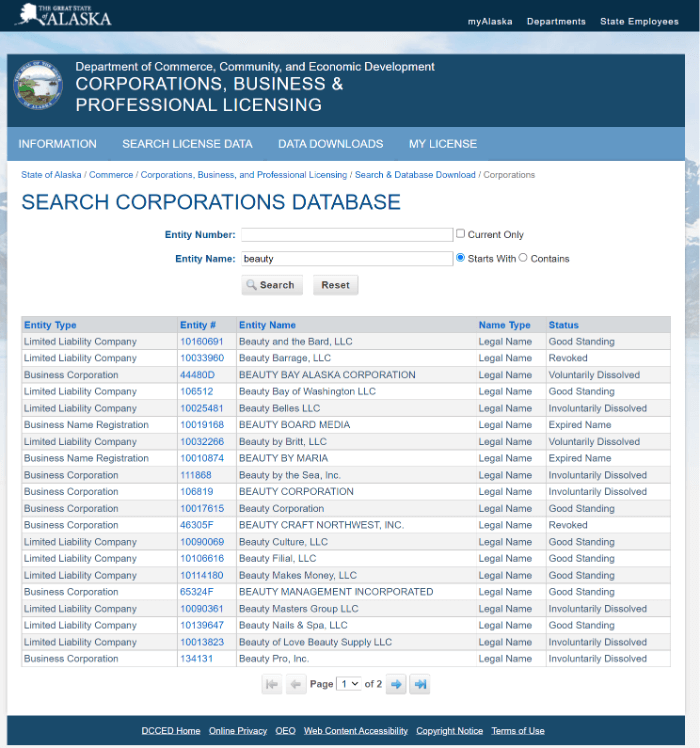Open entity number 10033960
The width and height of the screenshot is (700, 748).
(x=202, y=358)
